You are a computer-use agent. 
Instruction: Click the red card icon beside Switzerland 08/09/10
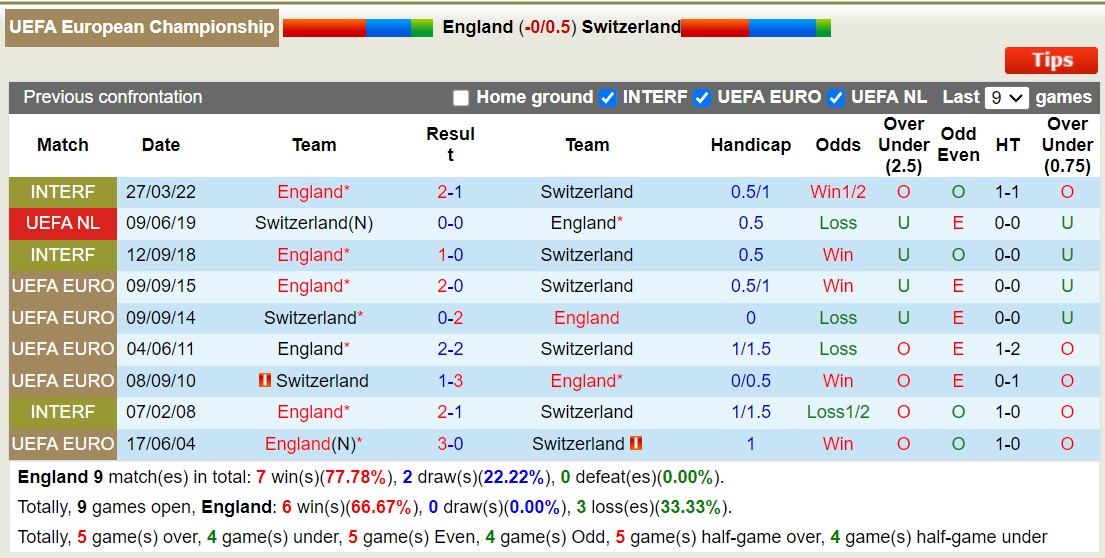[265, 380]
